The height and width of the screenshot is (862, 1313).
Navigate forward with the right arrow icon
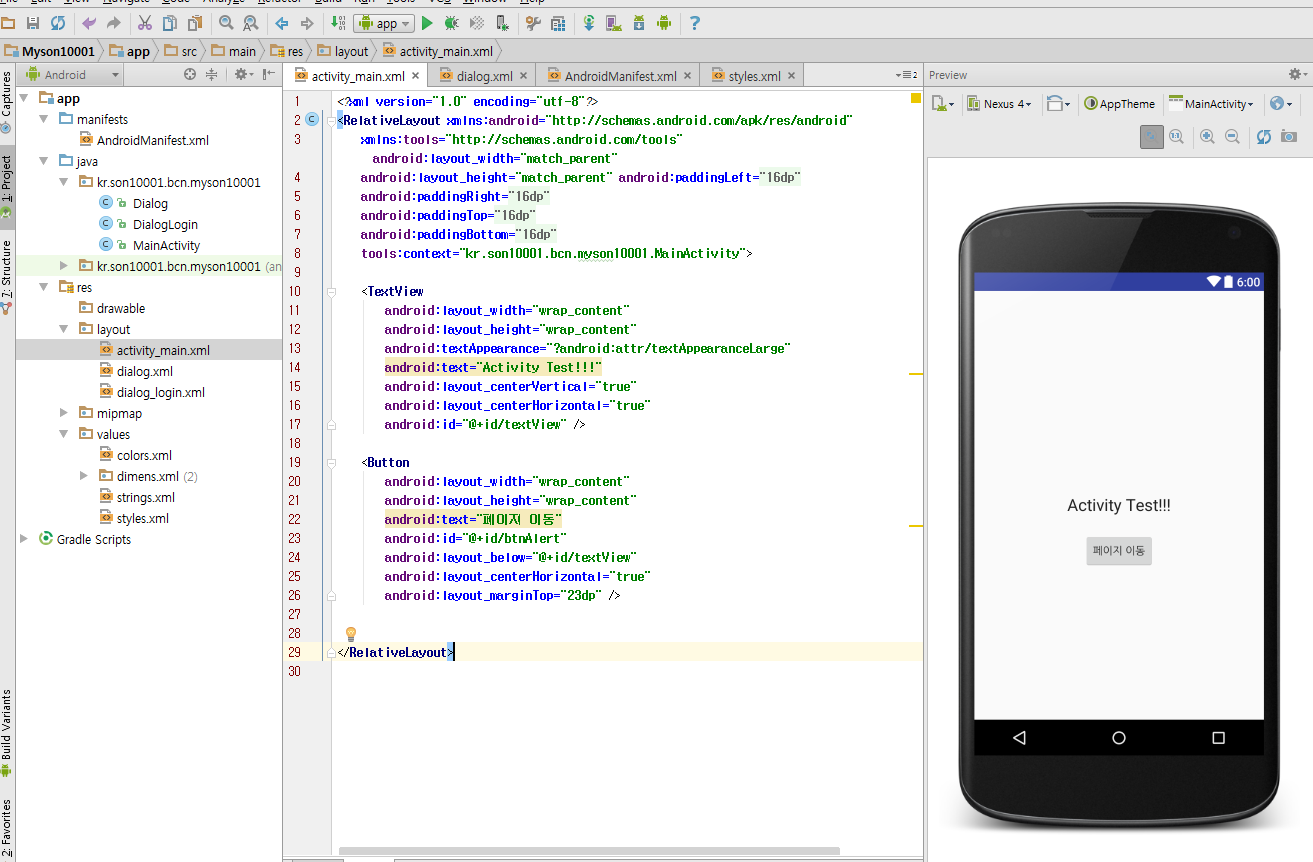coord(306,23)
